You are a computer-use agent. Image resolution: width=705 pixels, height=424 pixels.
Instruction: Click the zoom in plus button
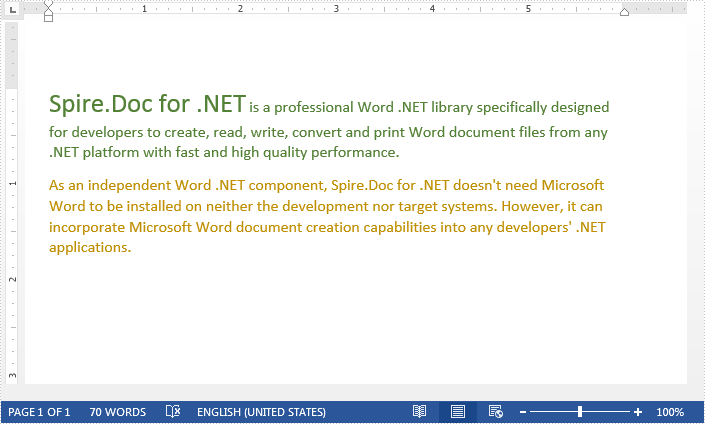(x=638, y=412)
